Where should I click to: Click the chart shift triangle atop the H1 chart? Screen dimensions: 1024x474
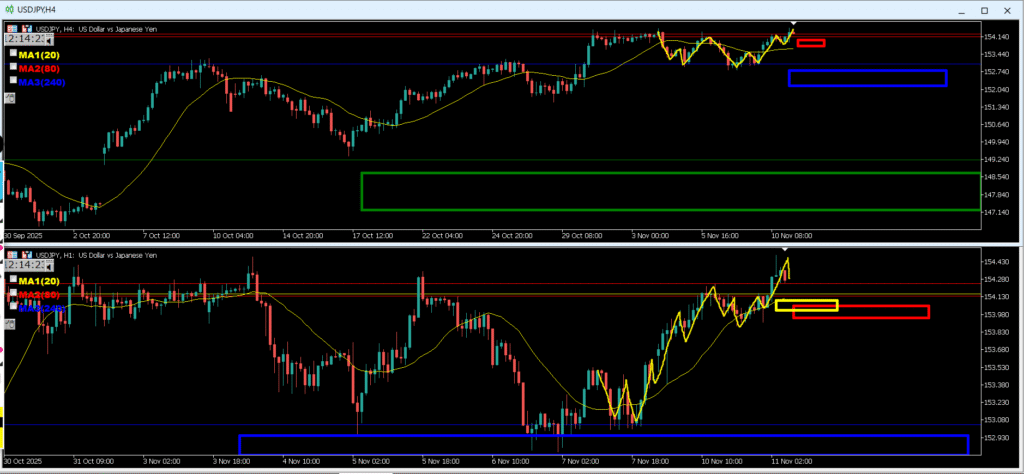coord(785,248)
